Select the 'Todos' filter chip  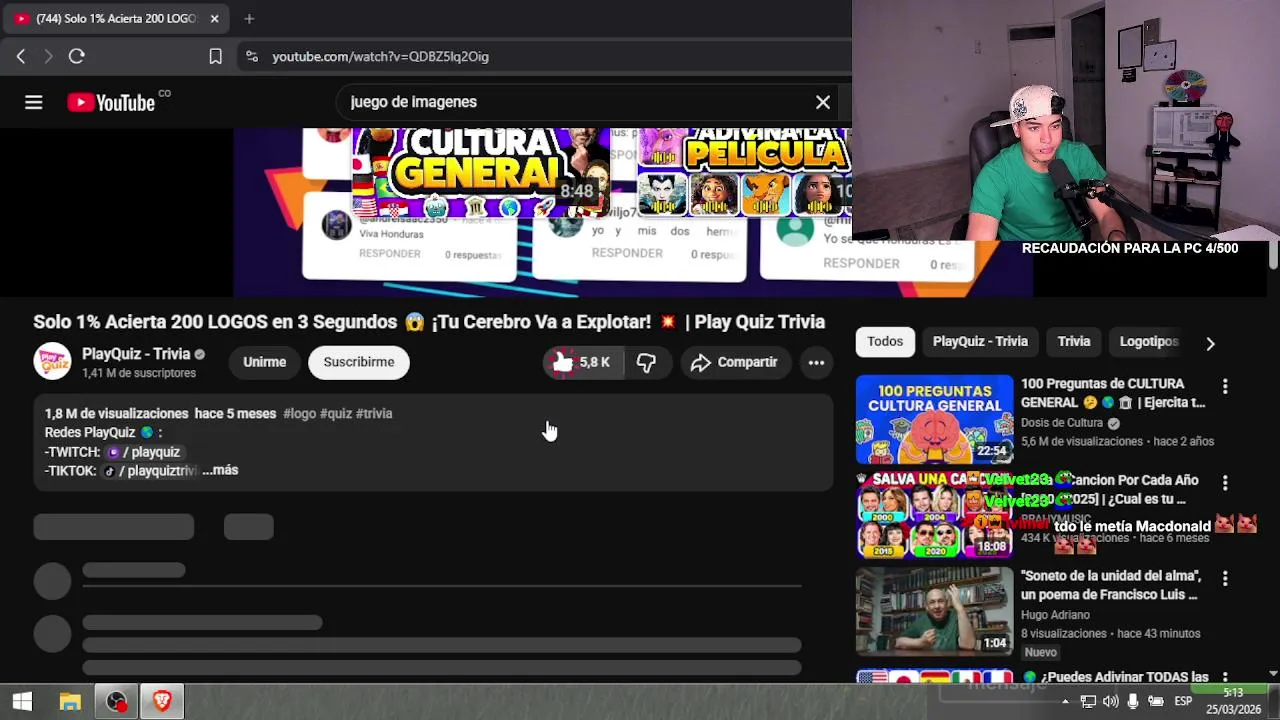tap(885, 342)
